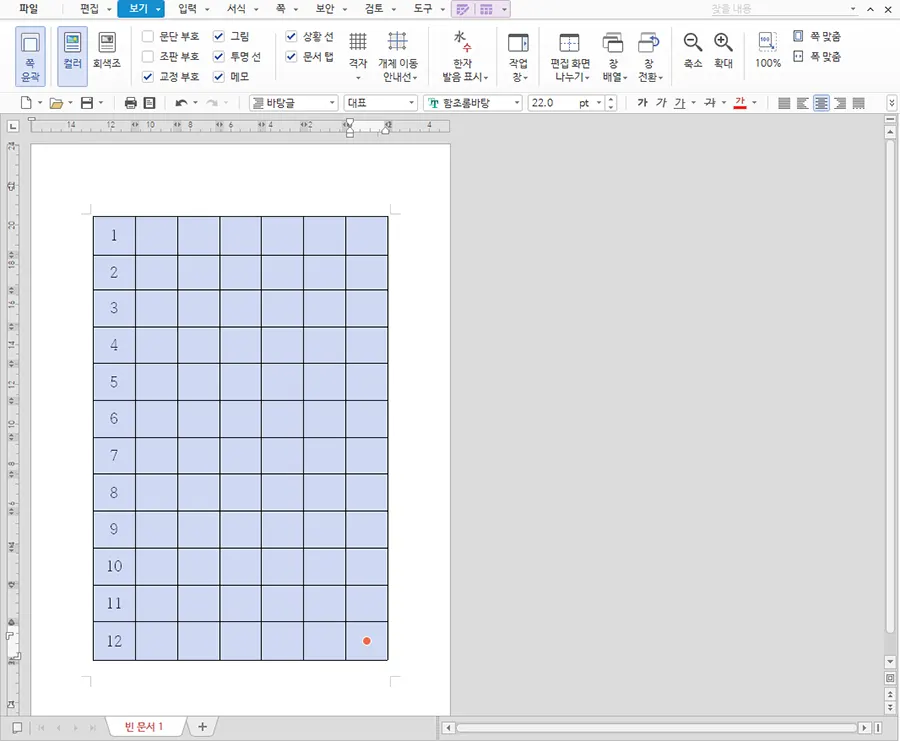Open 한자 발음 표시 options
Image resolution: width=900 pixels, height=741 pixels.
[464, 56]
